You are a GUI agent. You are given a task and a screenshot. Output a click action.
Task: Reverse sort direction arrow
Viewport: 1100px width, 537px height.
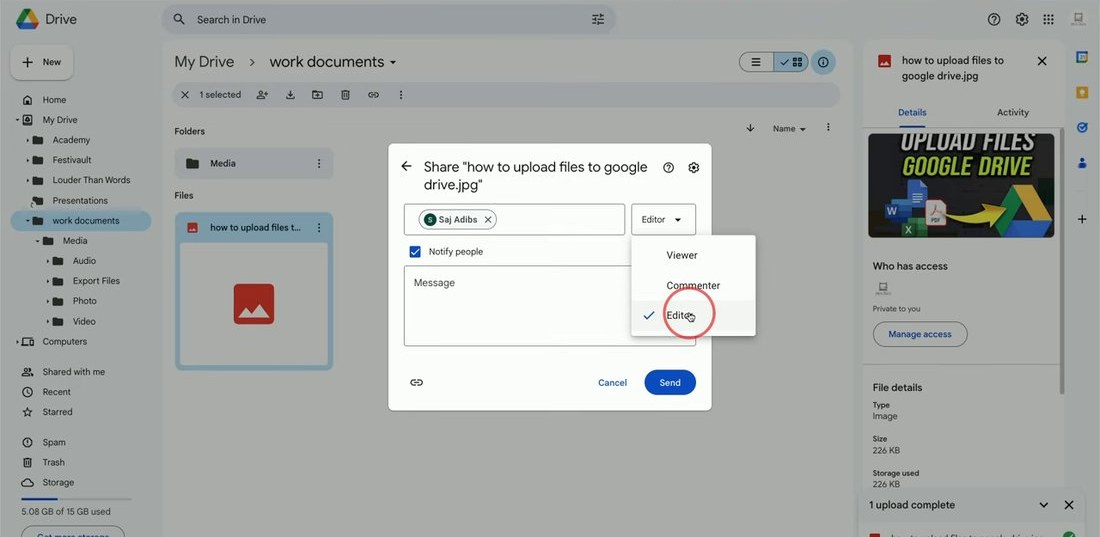pos(750,128)
